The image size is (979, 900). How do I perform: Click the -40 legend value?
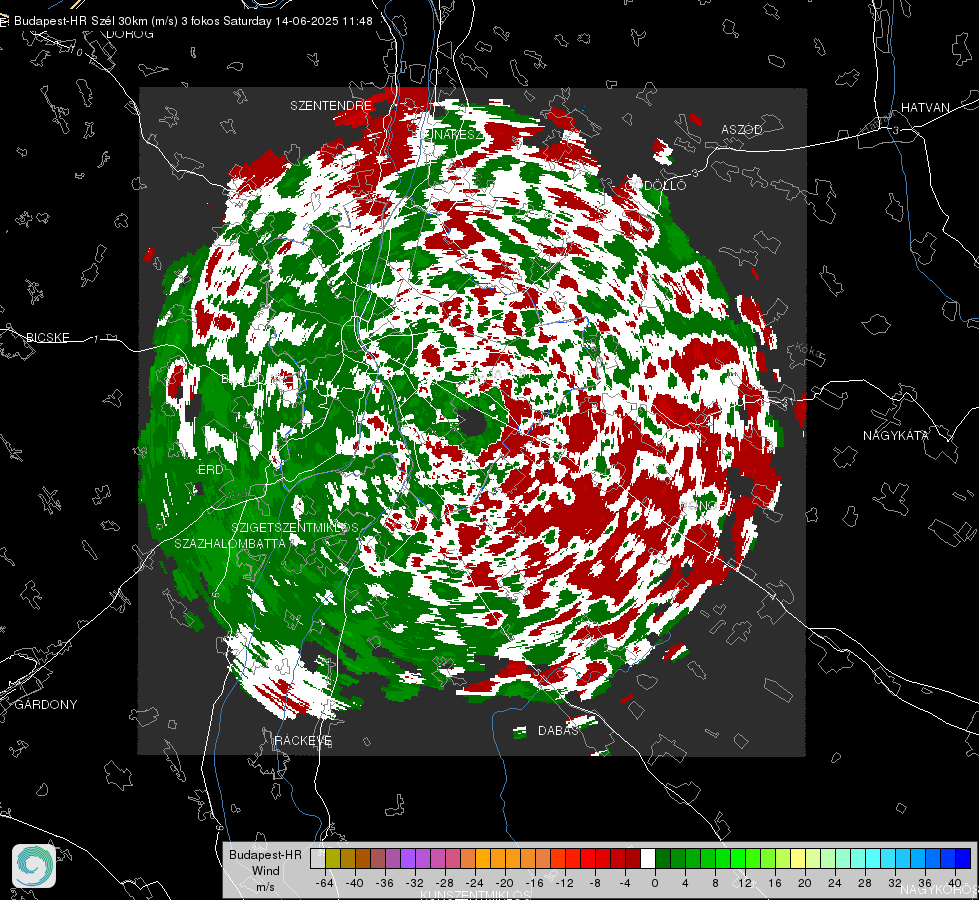pos(355,883)
